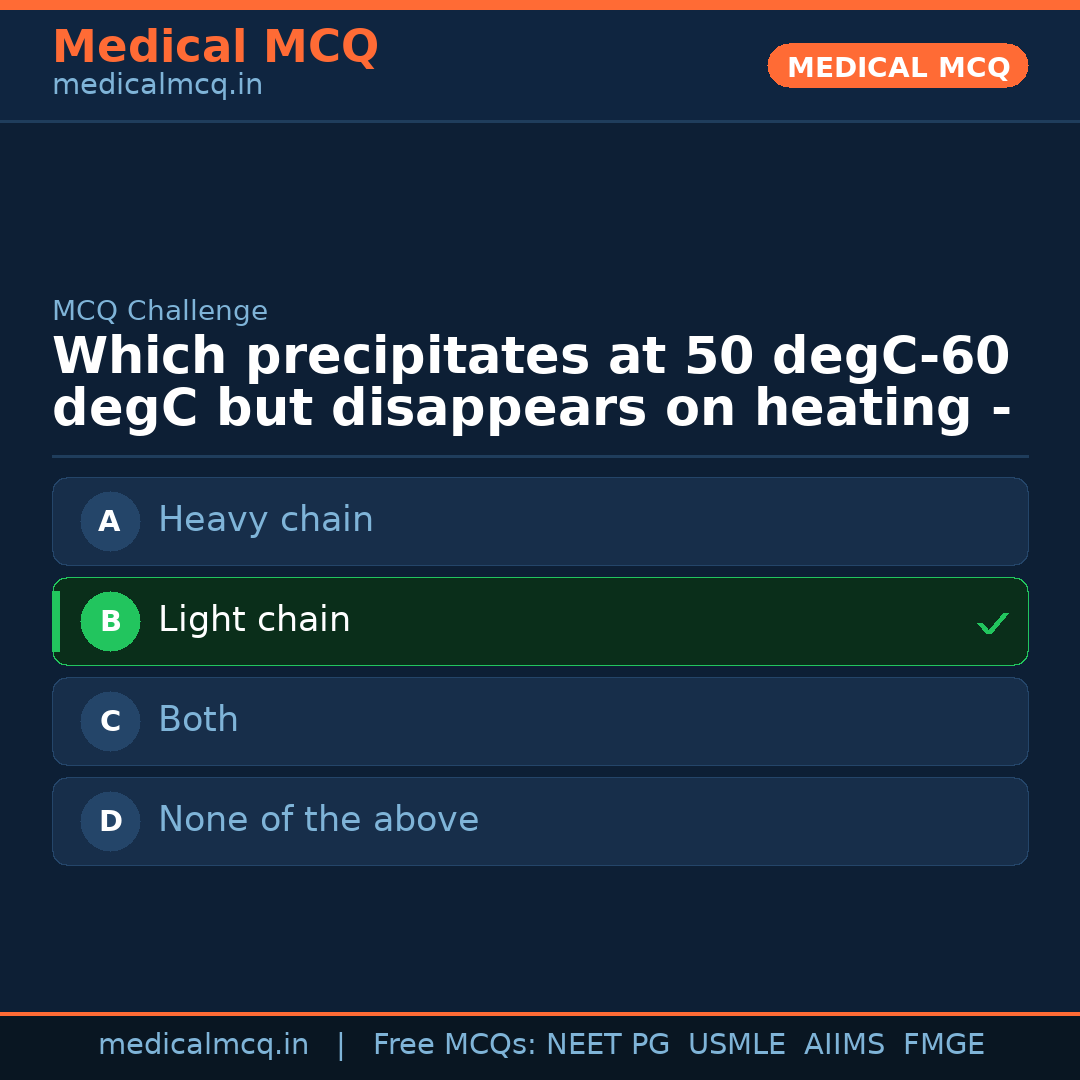Click the green left accent bar beside option B
1080x1080 pixels.
click(56, 621)
